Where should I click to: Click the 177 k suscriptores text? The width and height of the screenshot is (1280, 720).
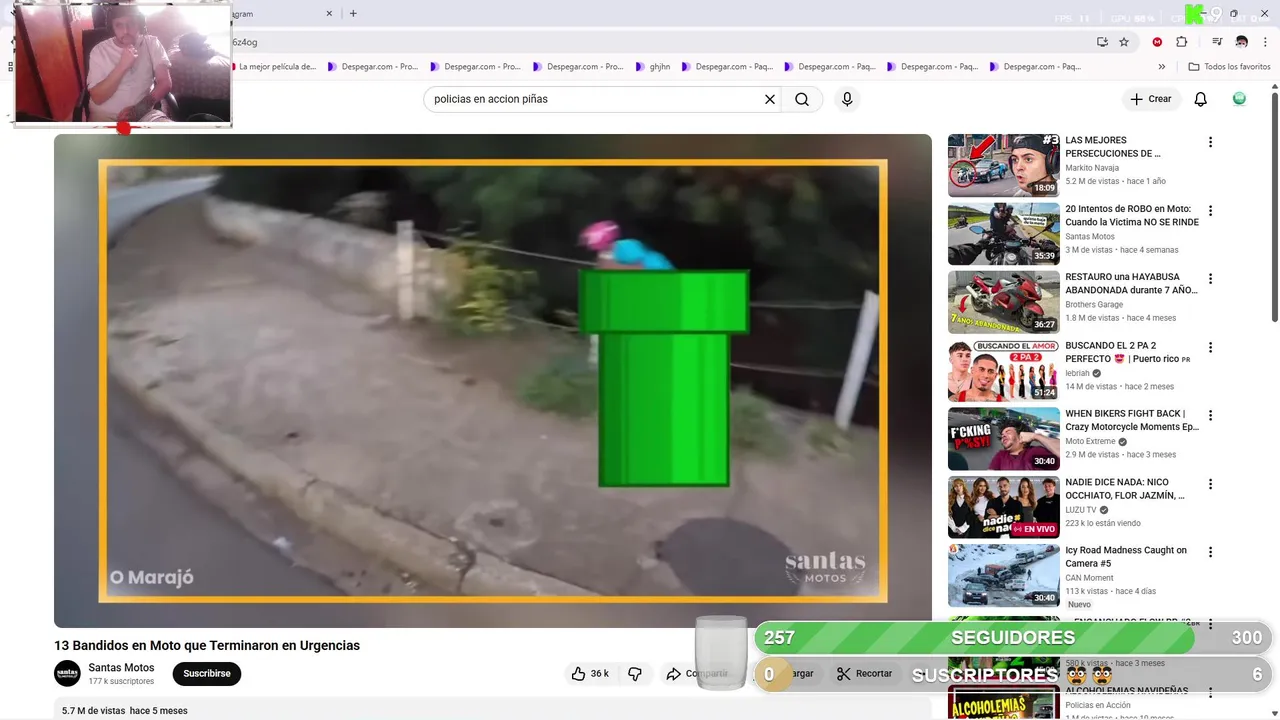tap(121, 681)
